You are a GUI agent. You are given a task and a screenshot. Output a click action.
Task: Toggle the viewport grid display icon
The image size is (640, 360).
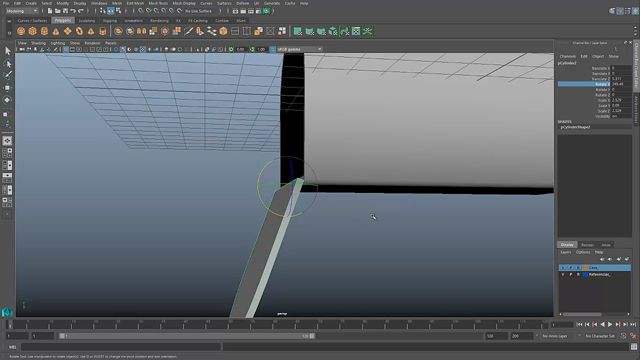click(66, 49)
